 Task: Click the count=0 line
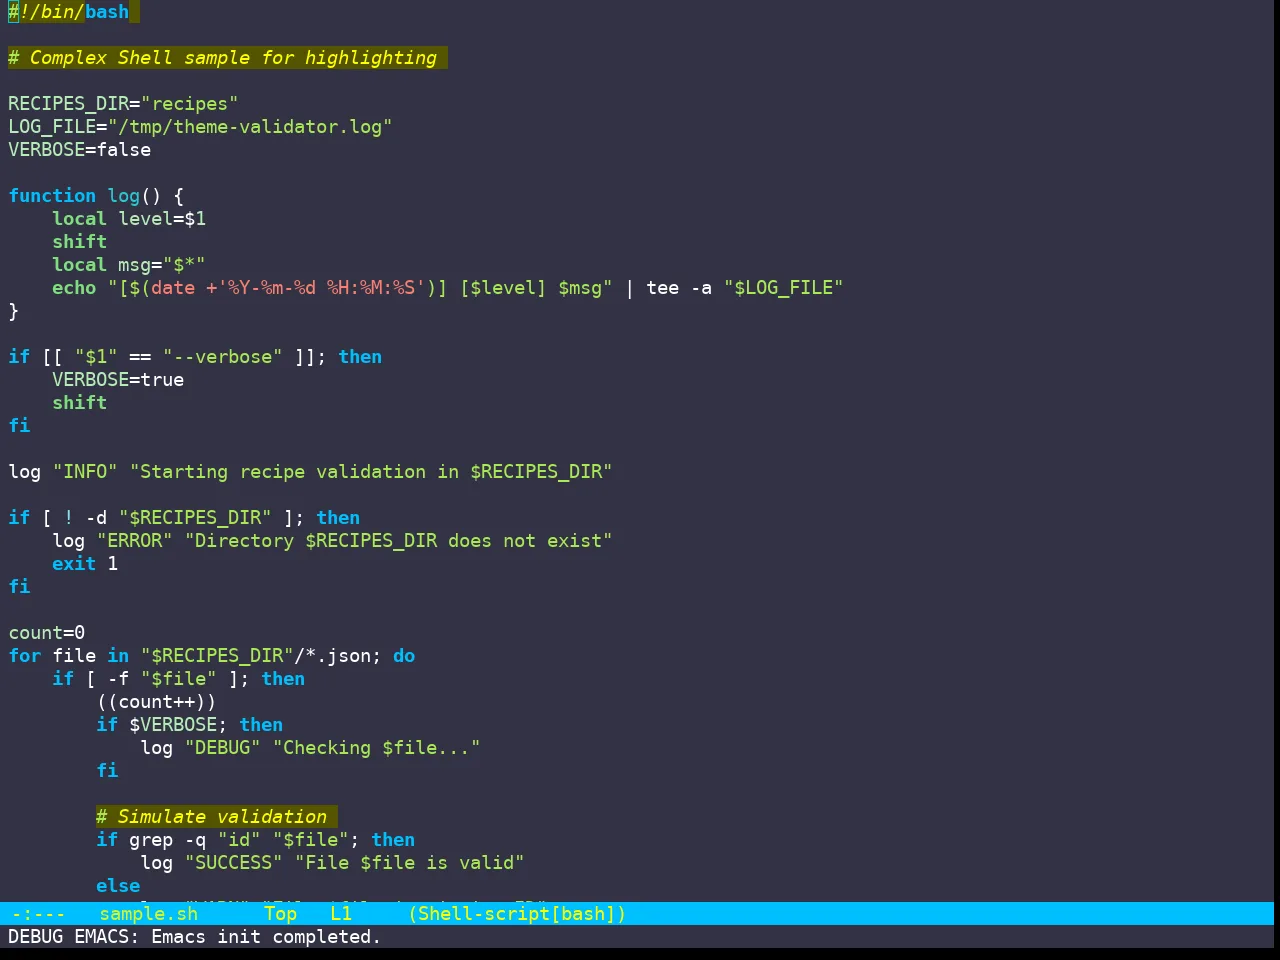(47, 633)
